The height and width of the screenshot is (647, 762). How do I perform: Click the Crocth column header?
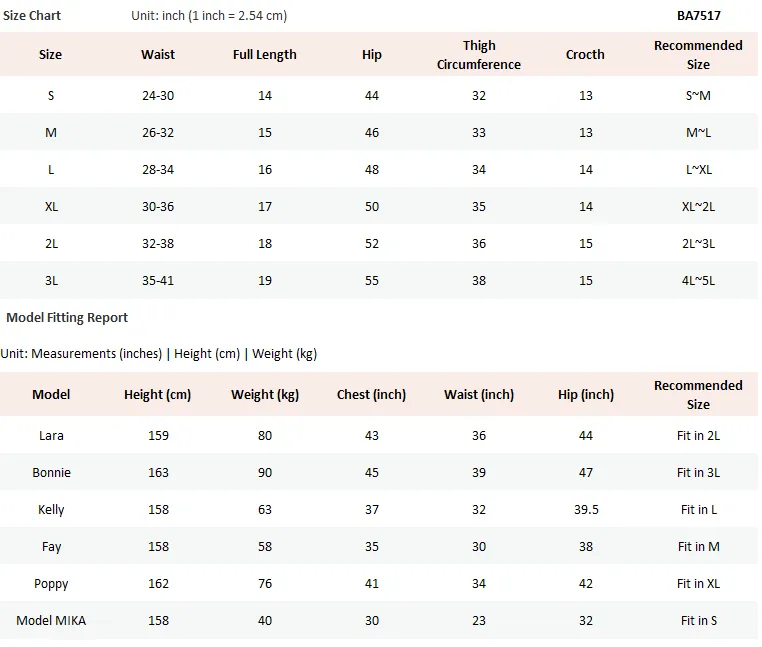click(x=585, y=54)
